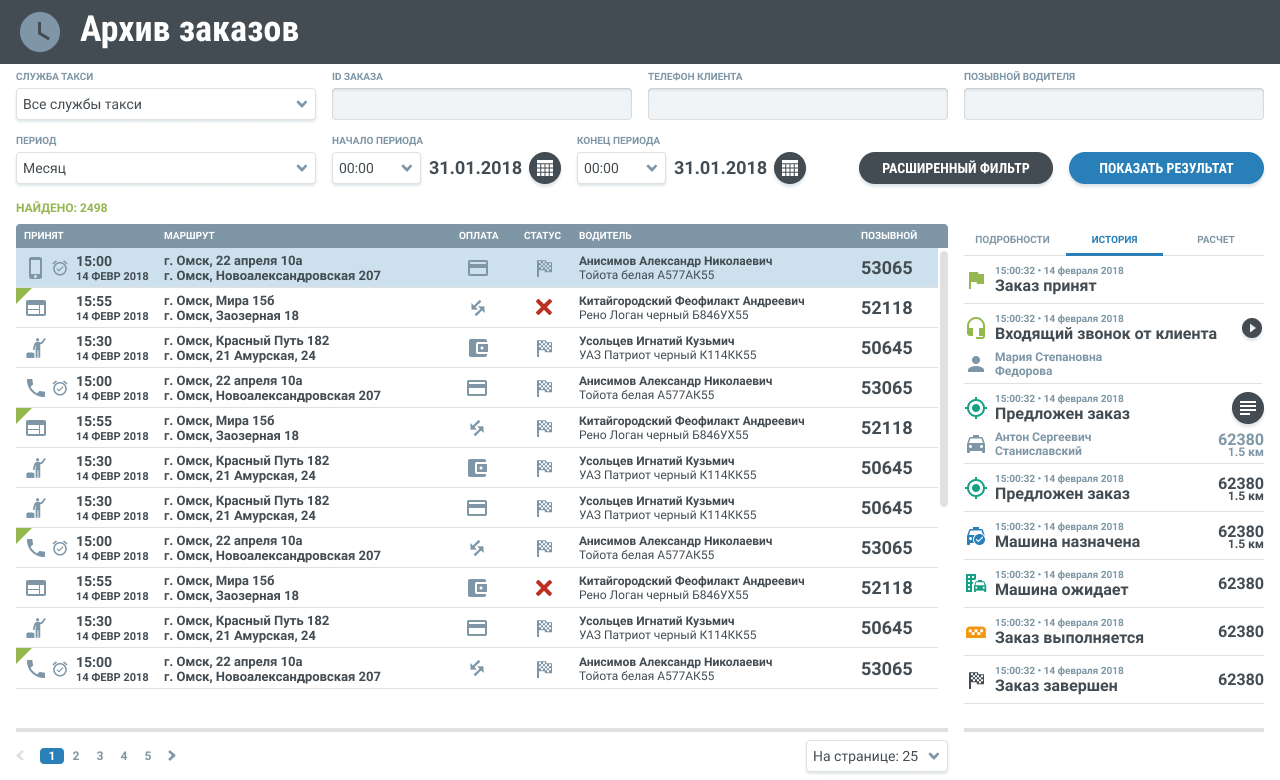Click the Показать результат button
This screenshot has height=780, width=1280.
[1166, 168]
